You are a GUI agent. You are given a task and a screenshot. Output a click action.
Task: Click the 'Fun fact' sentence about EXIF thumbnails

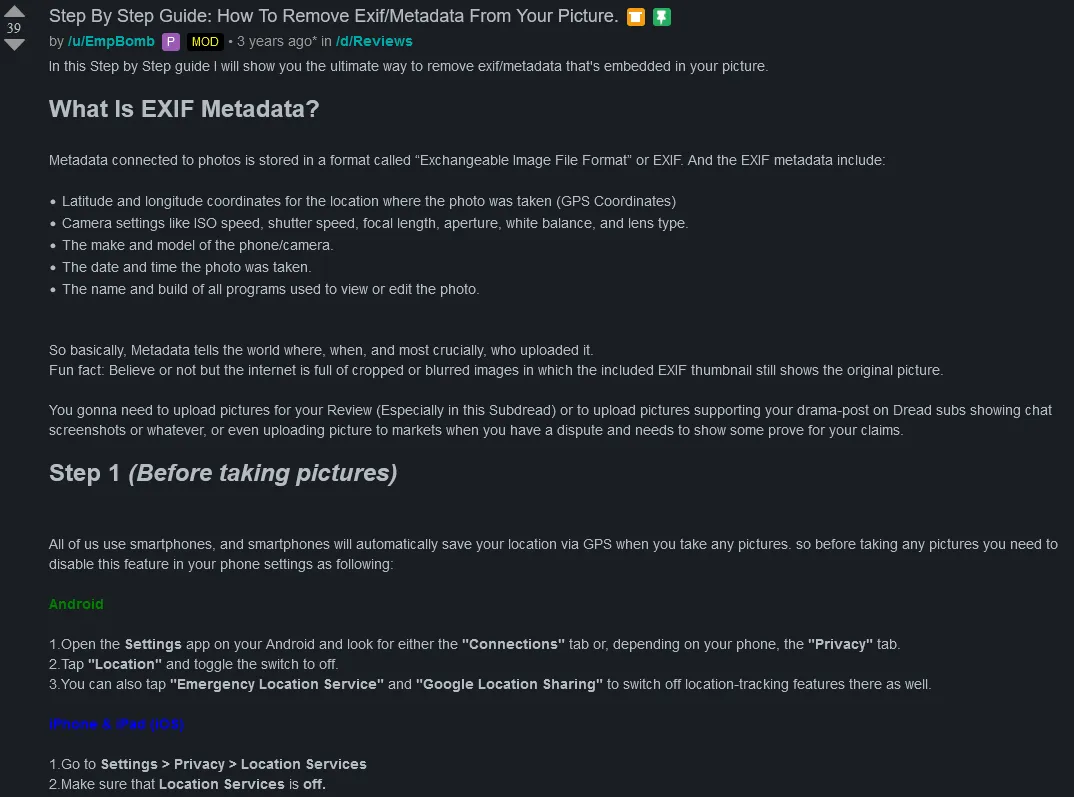pos(495,370)
